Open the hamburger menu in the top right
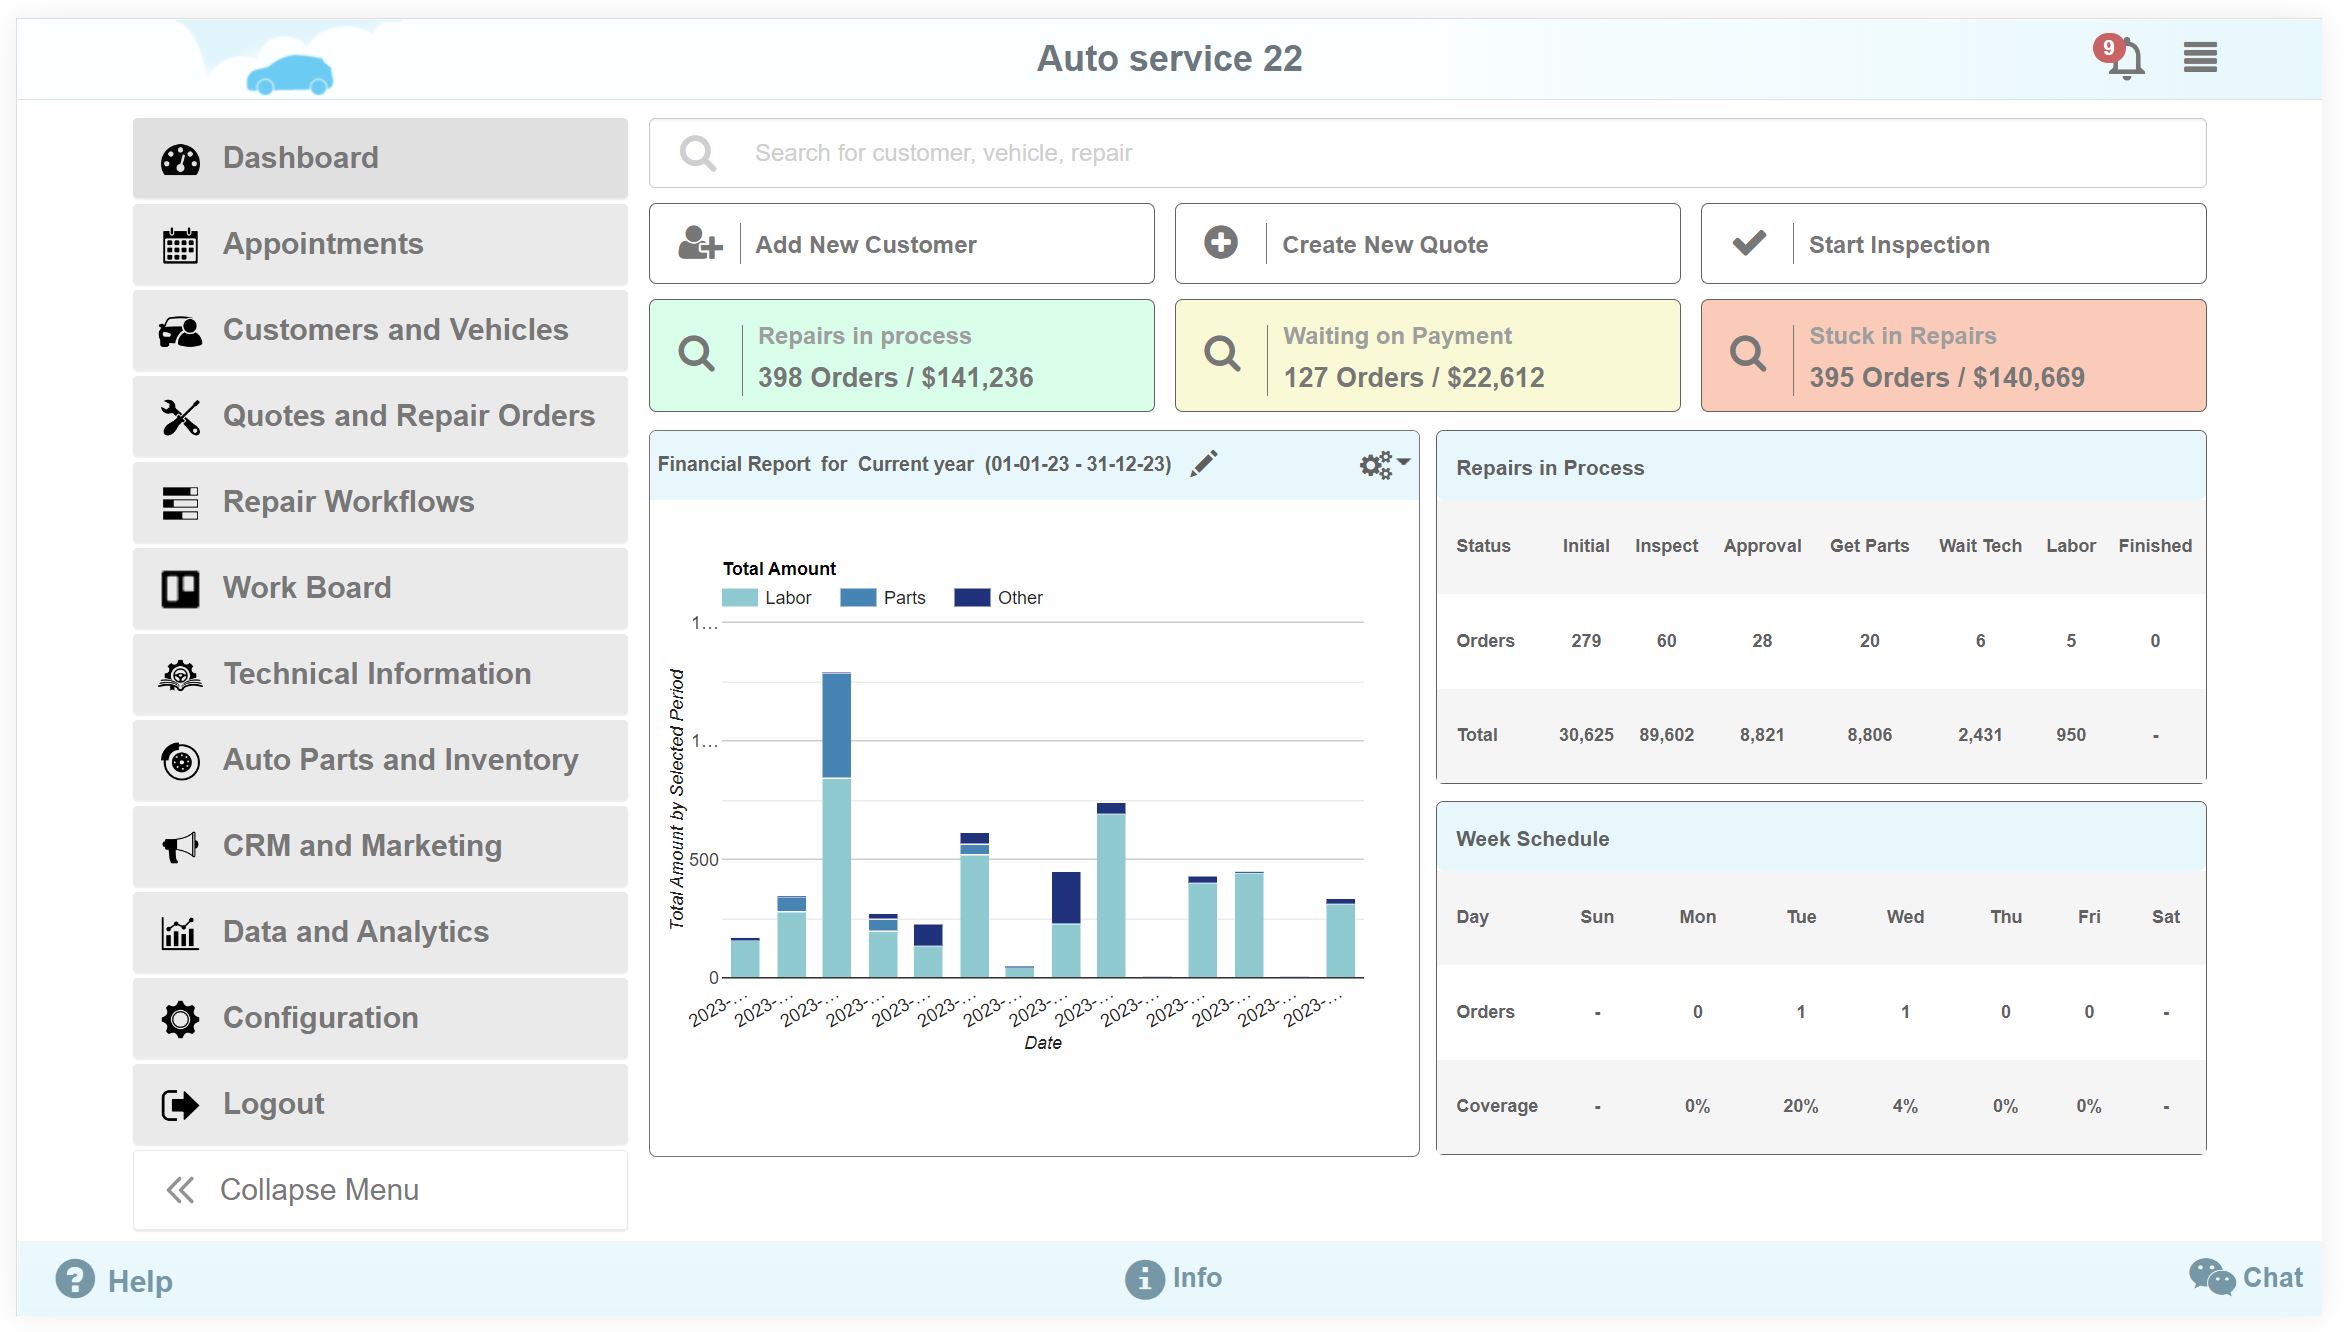The image size is (2348, 1332). click(x=2199, y=59)
